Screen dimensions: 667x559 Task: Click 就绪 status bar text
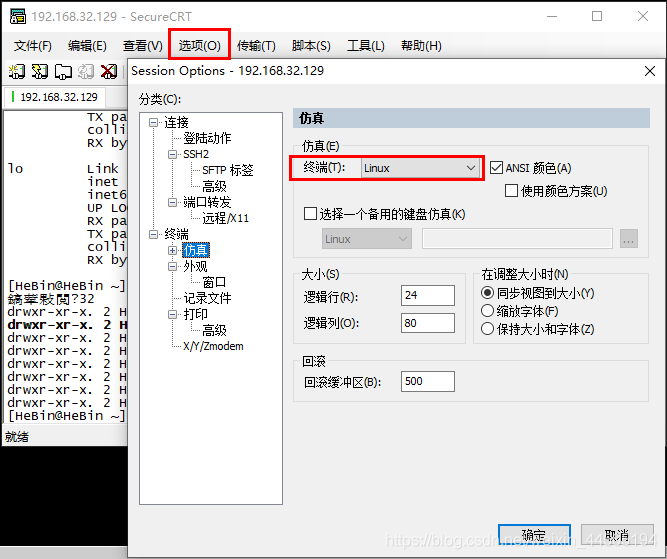[x=17, y=437]
